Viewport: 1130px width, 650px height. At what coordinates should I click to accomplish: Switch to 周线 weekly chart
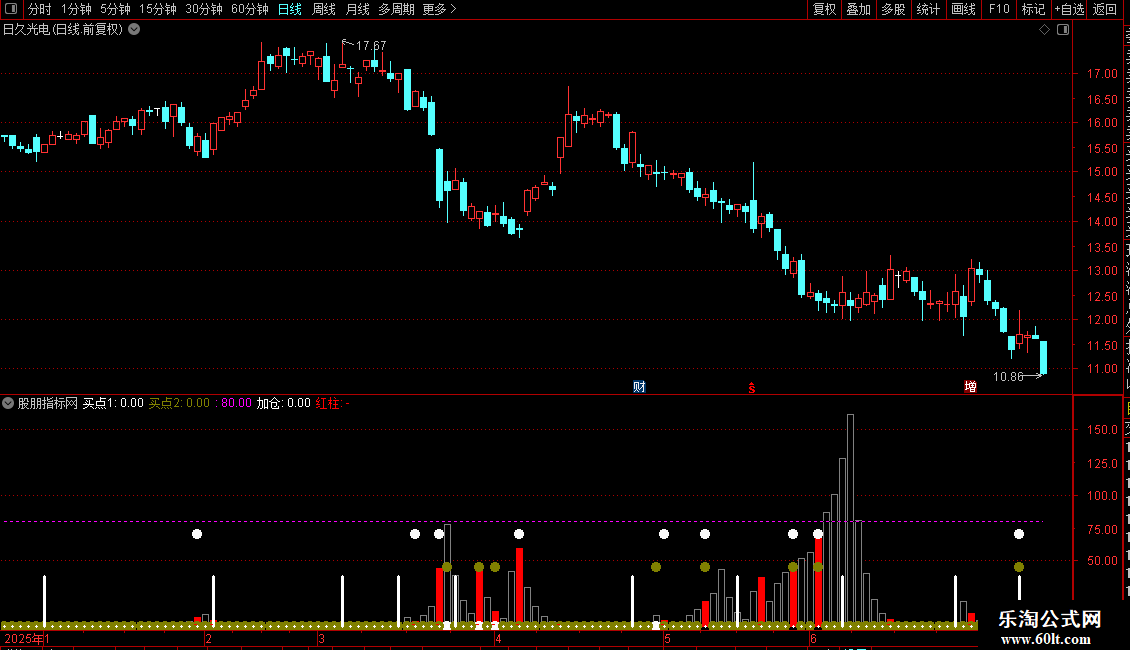tap(324, 9)
